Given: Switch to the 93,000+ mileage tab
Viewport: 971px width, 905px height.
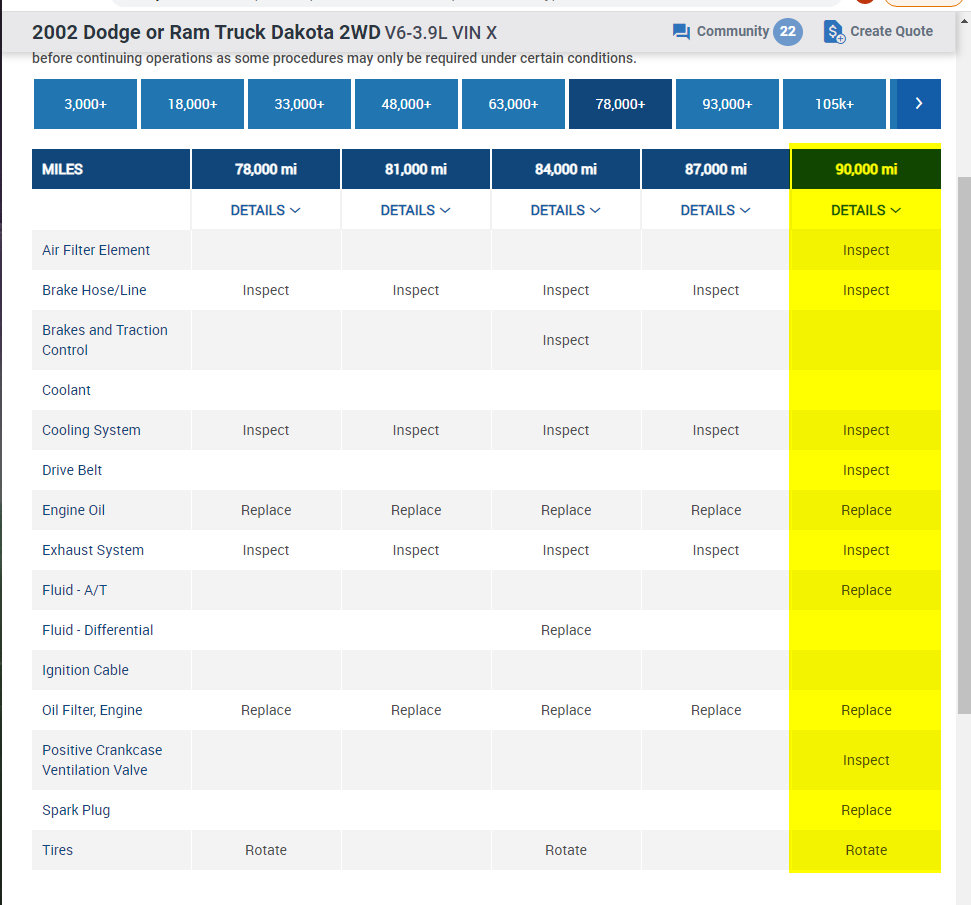Looking at the screenshot, I should click(727, 104).
